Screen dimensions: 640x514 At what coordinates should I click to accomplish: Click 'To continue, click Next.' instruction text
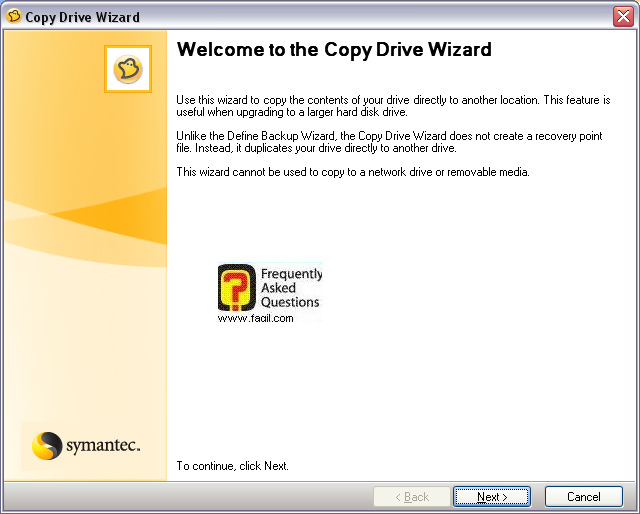(232, 466)
